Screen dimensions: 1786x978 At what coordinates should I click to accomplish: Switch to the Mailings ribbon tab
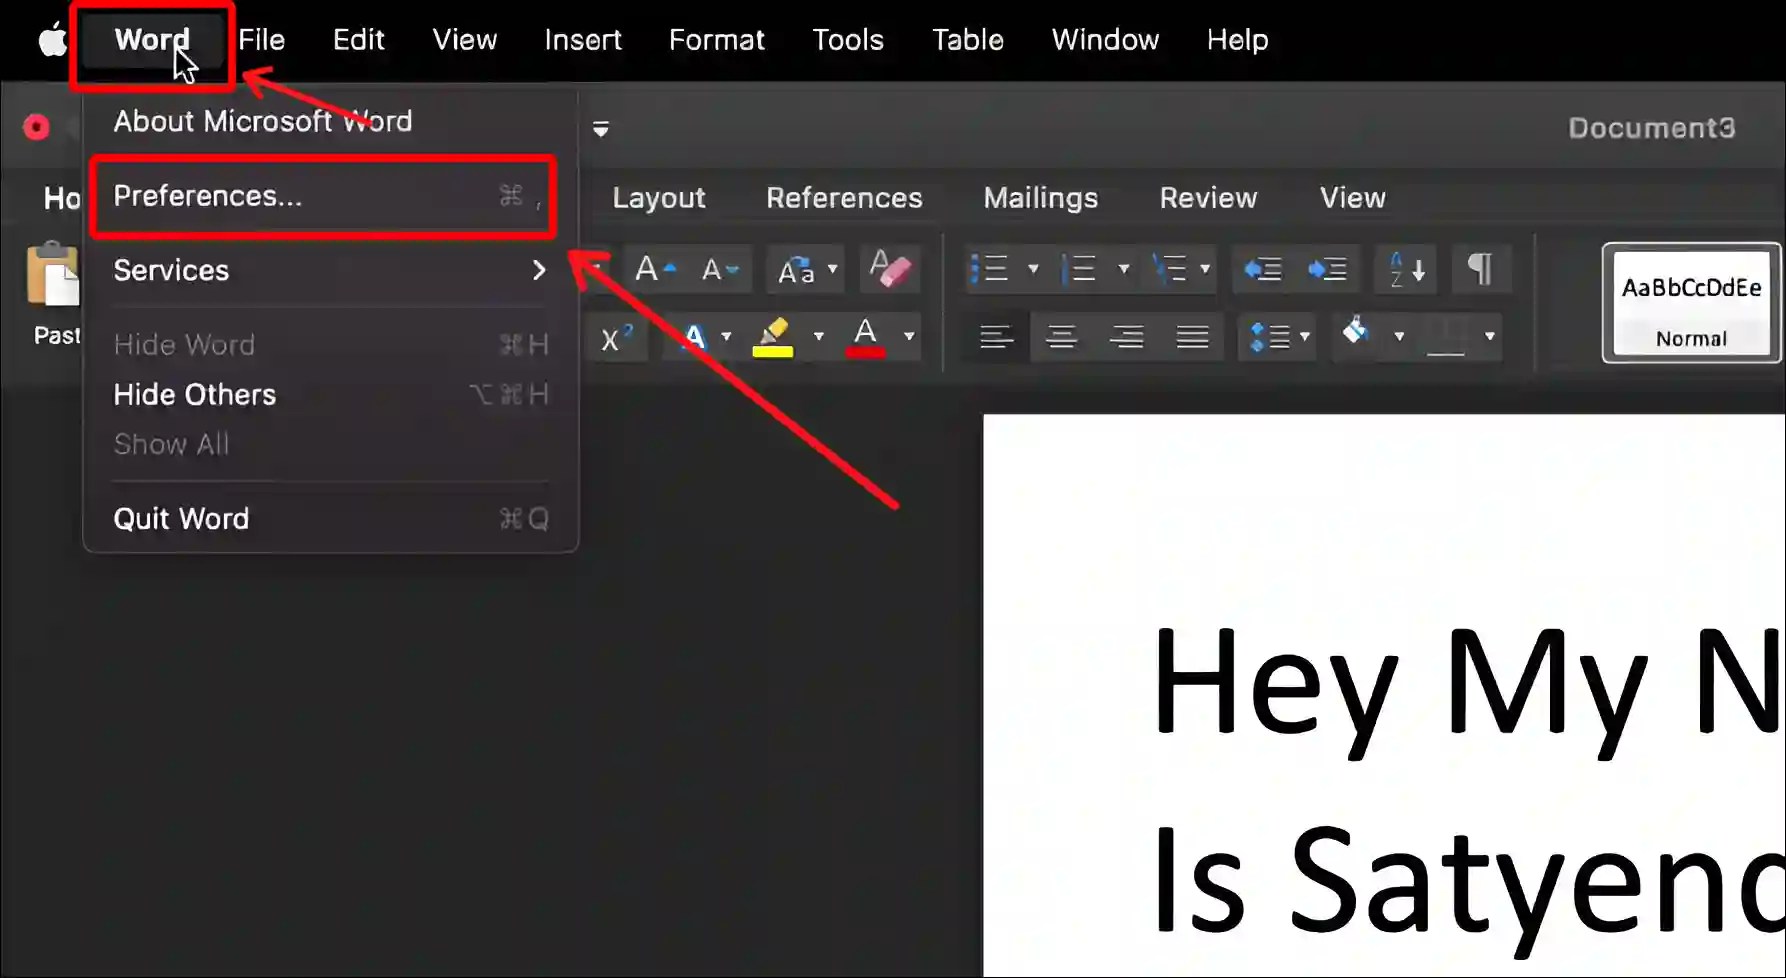[x=1040, y=198]
